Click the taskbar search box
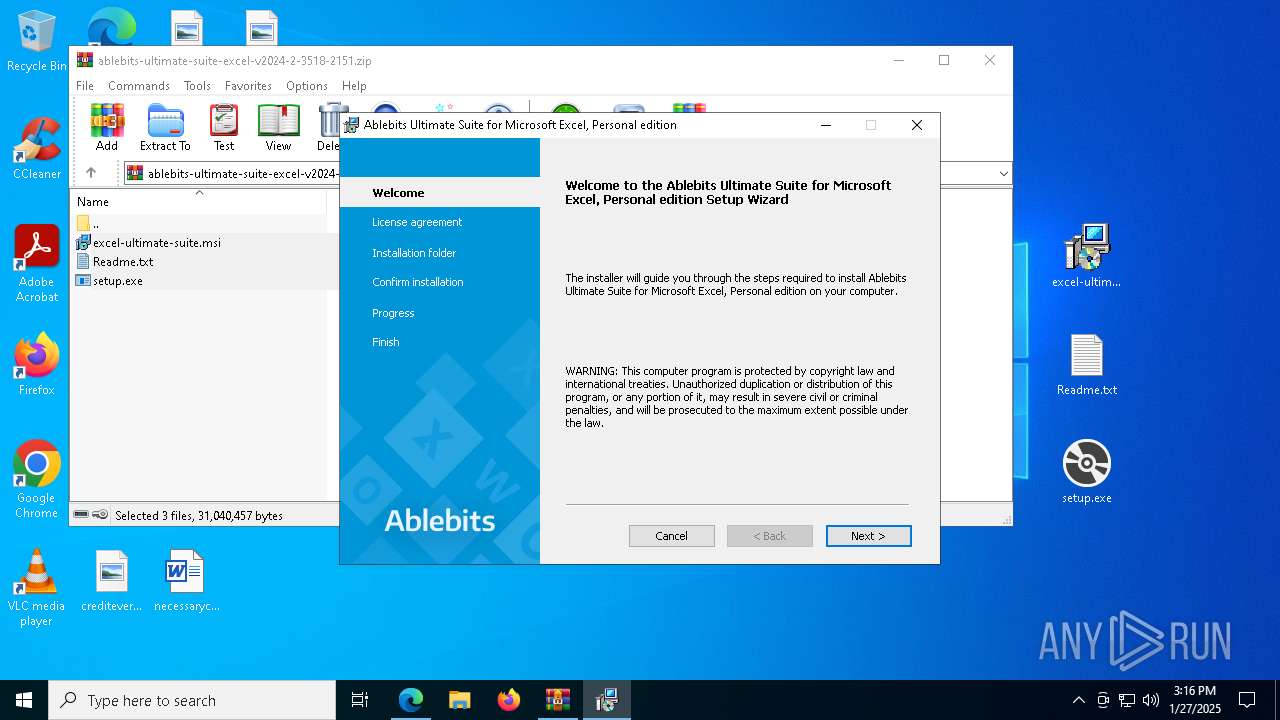 [x=192, y=700]
